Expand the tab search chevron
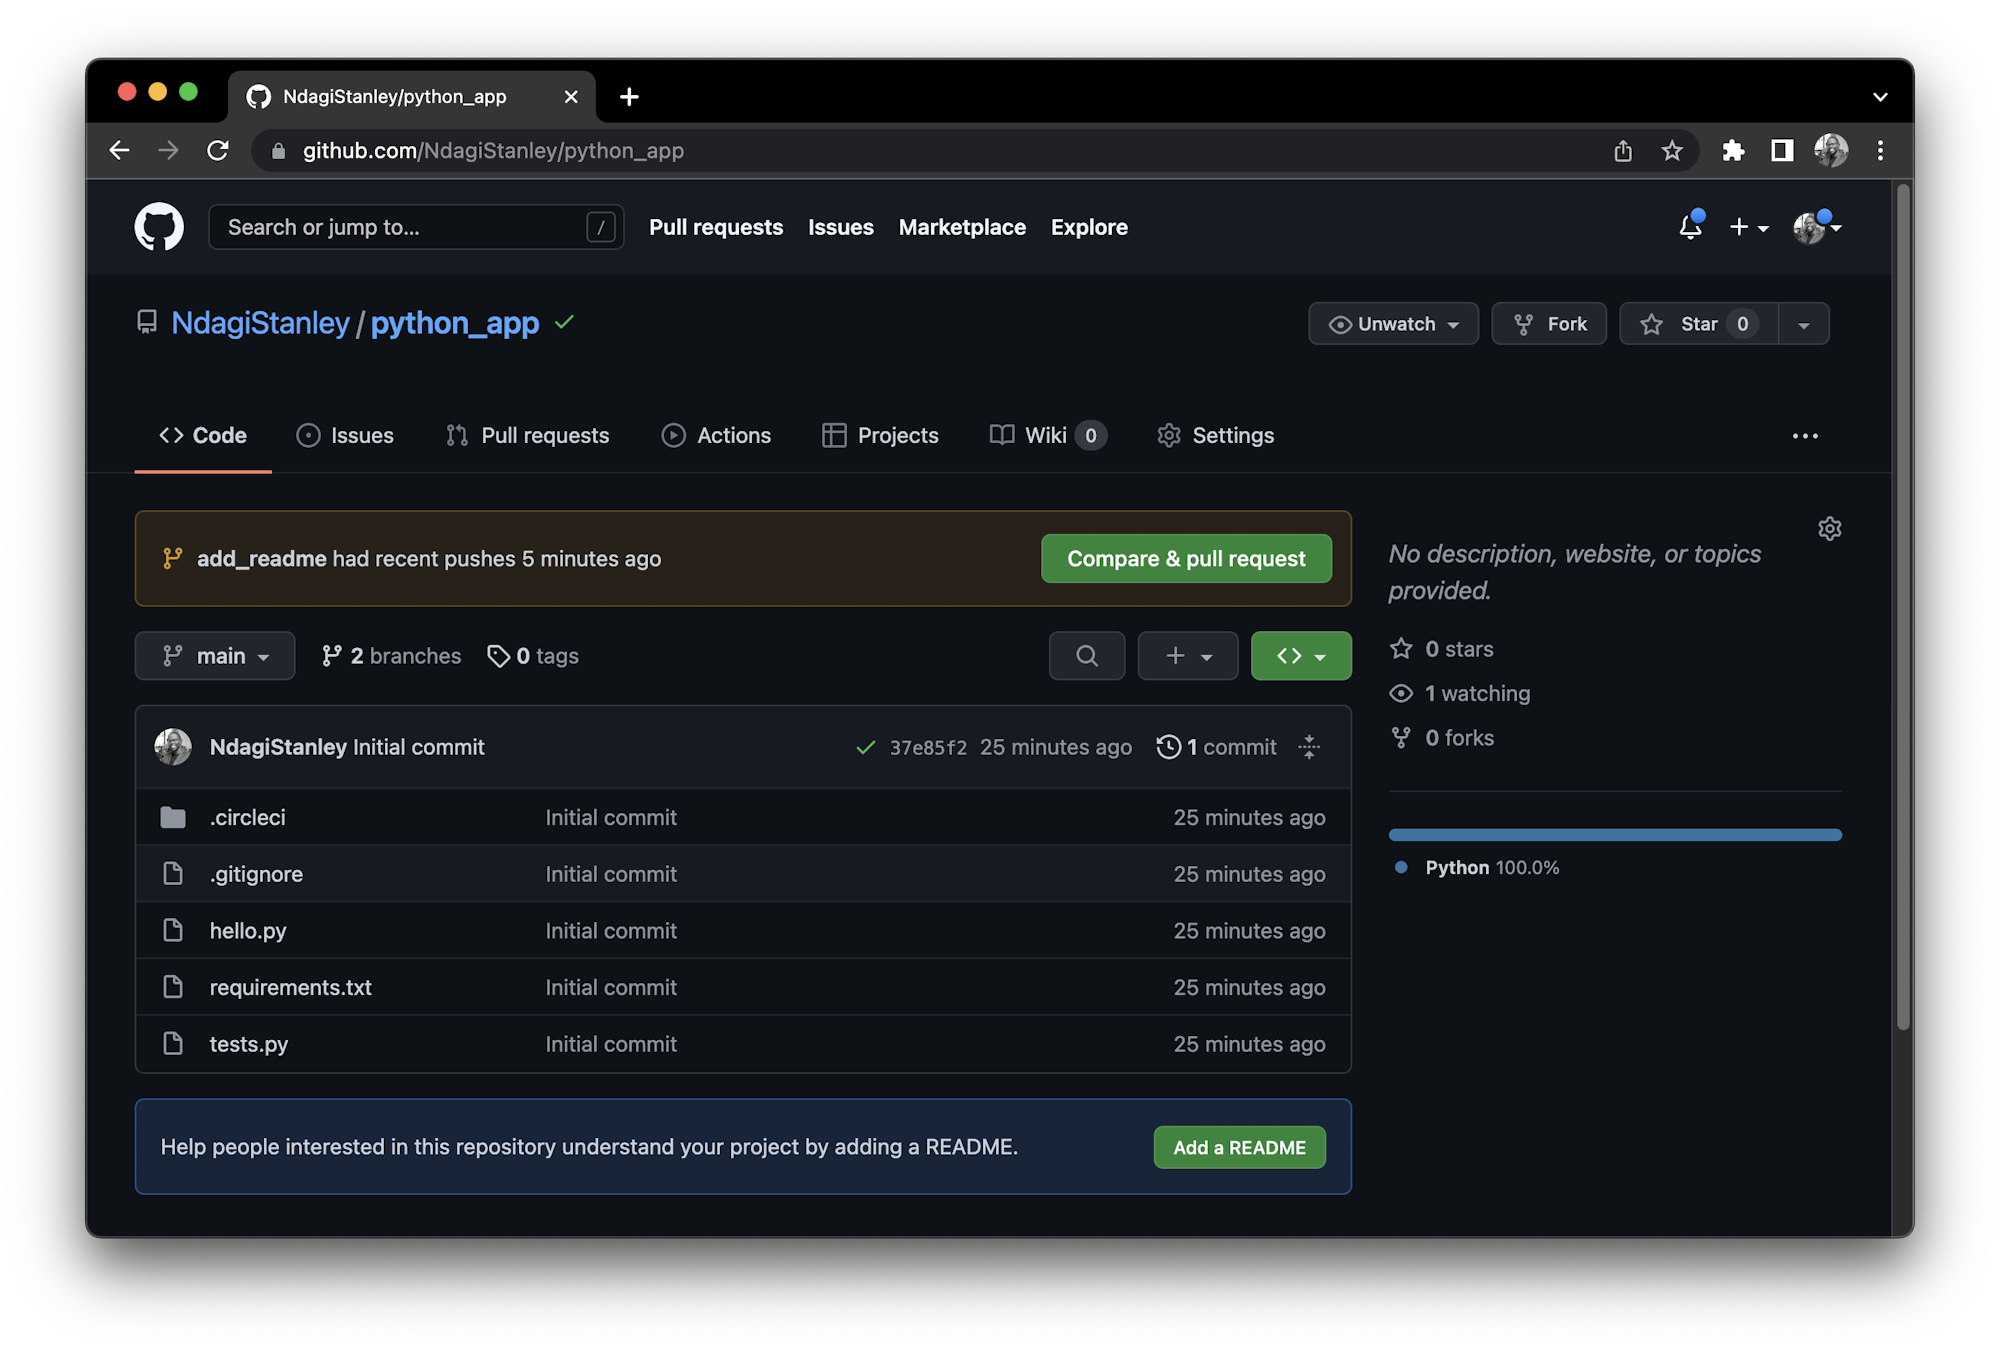2000x1351 pixels. click(1880, 97)
